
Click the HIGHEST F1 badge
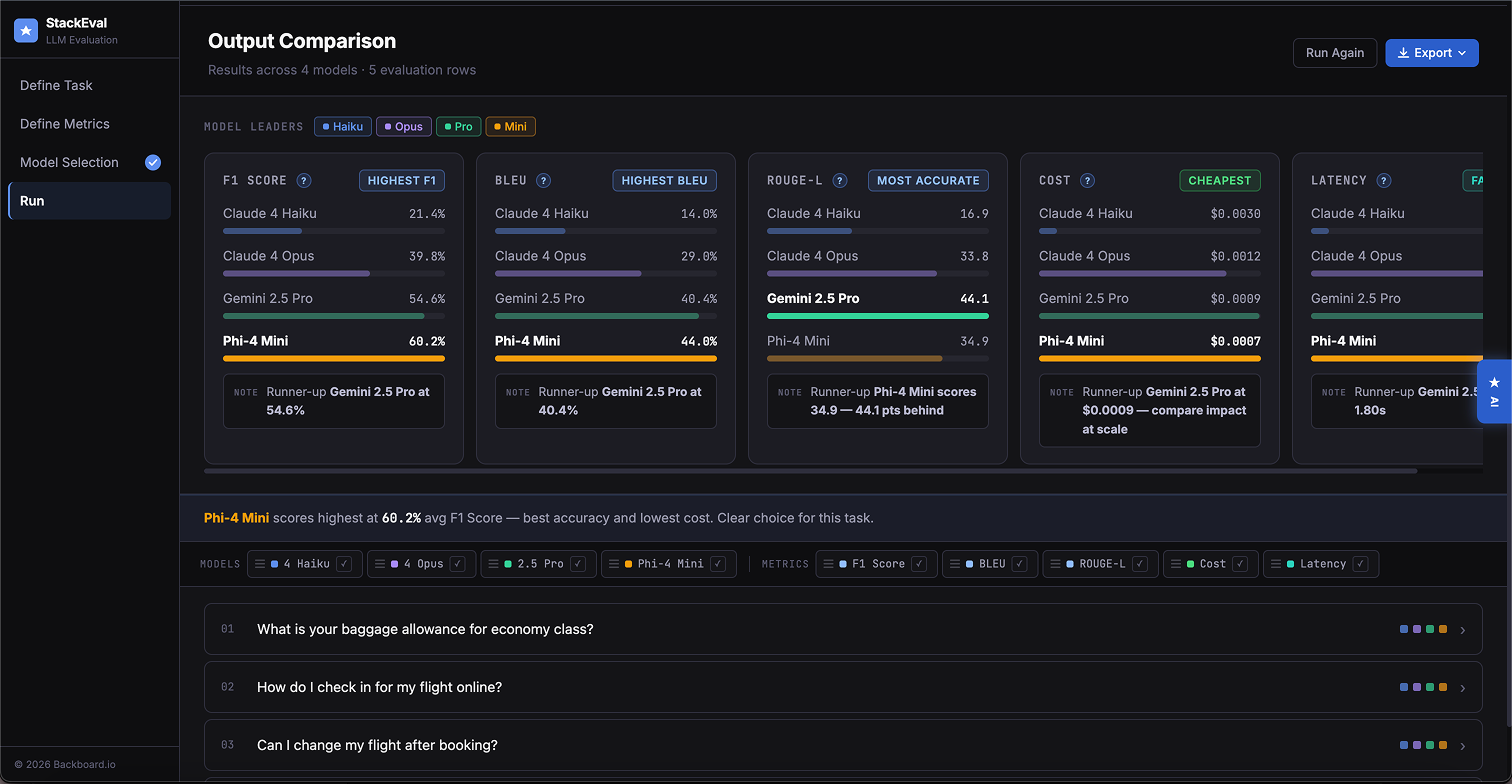click(402, 181)
